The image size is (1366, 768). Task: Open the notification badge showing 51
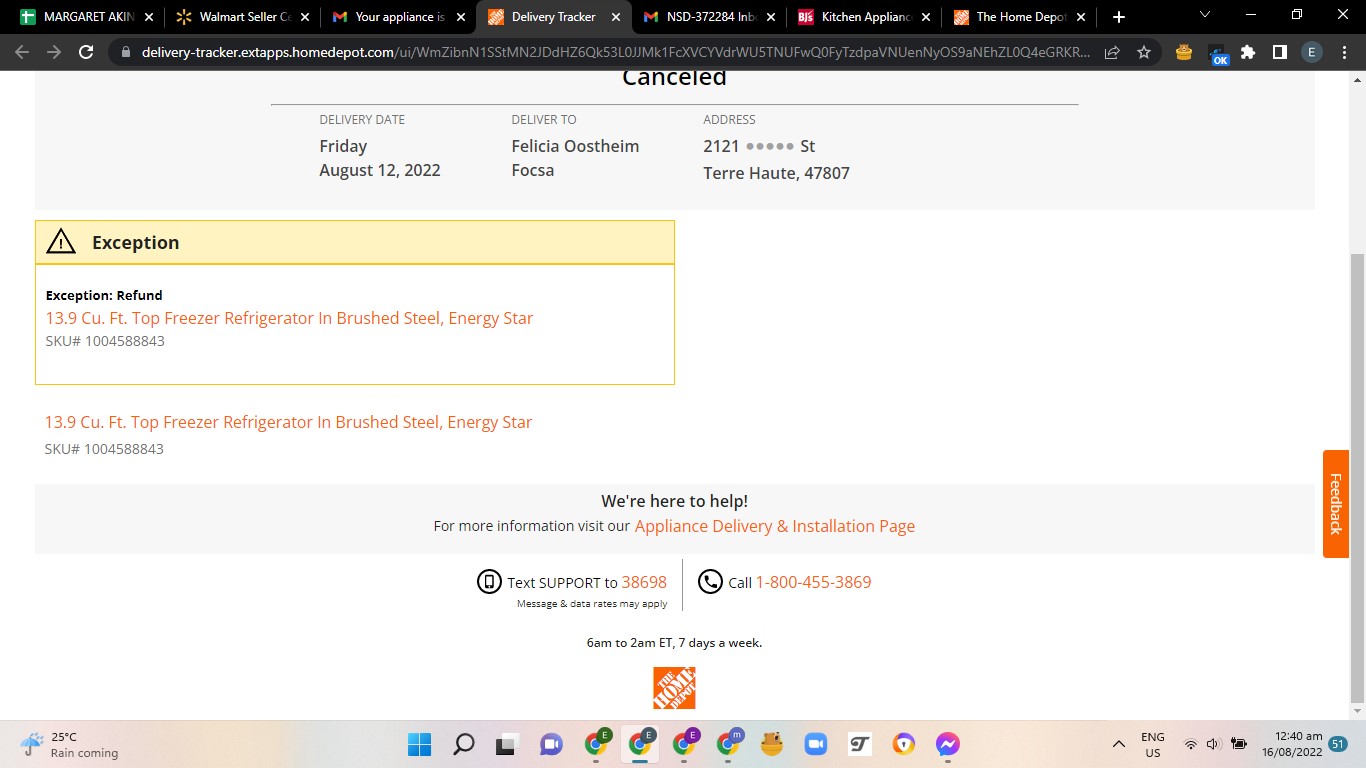coord(1338,744)
